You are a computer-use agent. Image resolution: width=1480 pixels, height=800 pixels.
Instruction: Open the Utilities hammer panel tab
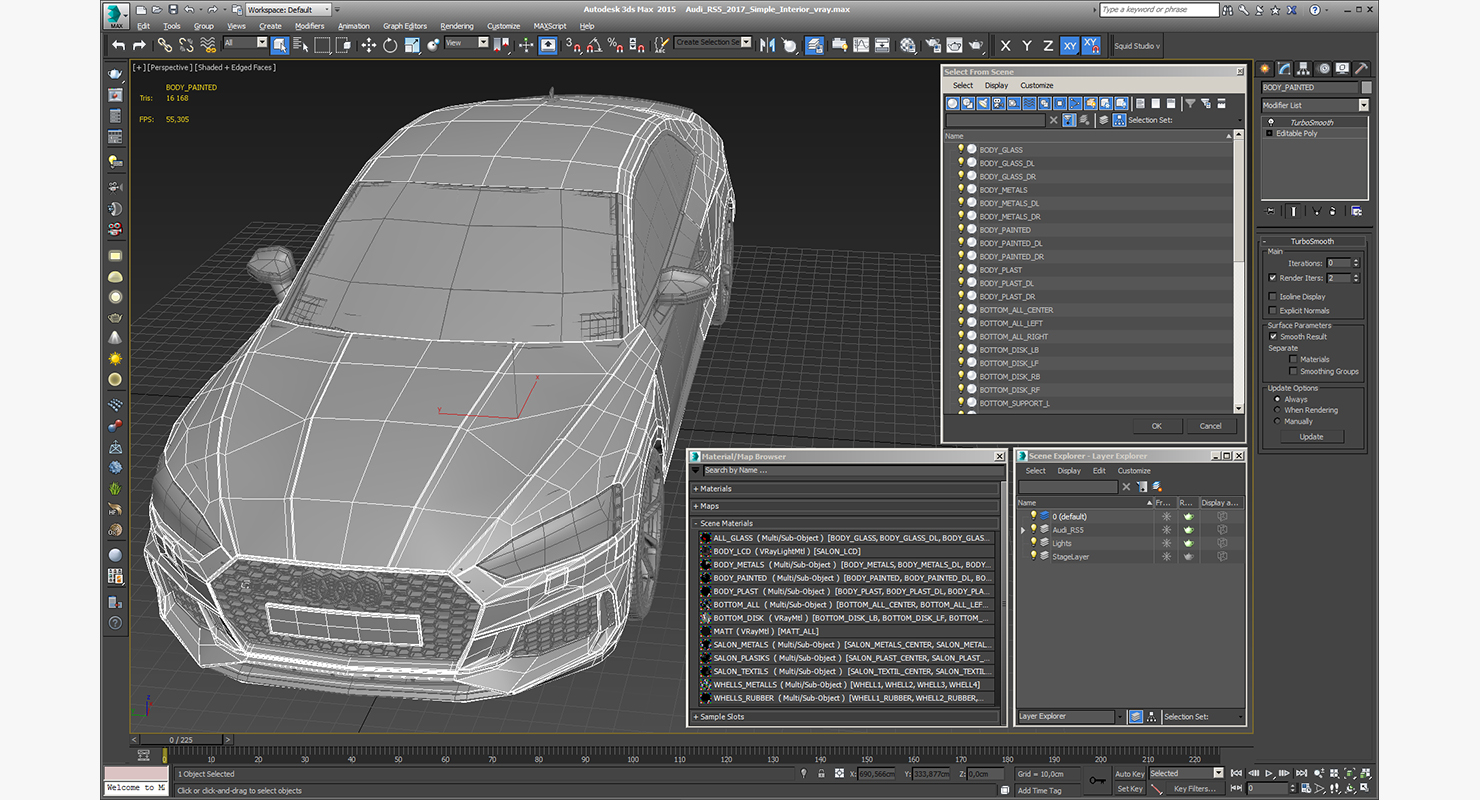tap(1361, 68)
